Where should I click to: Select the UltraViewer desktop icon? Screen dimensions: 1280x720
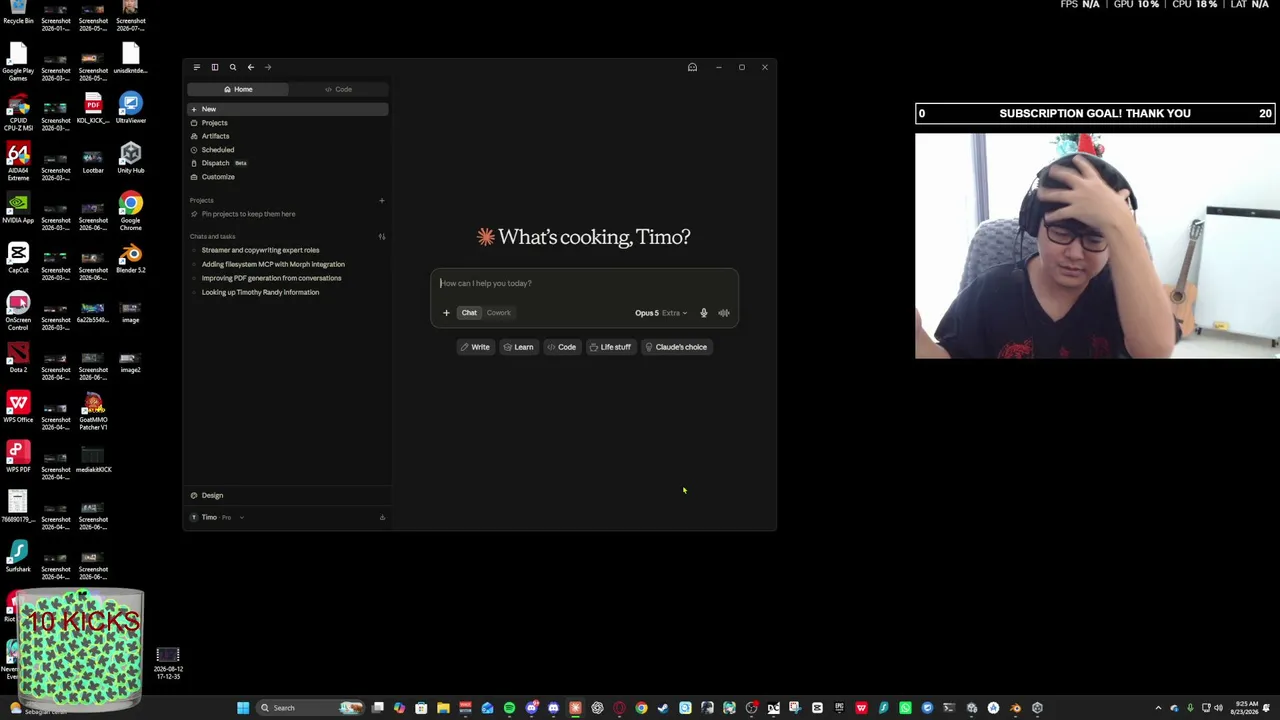click(131, 108)
